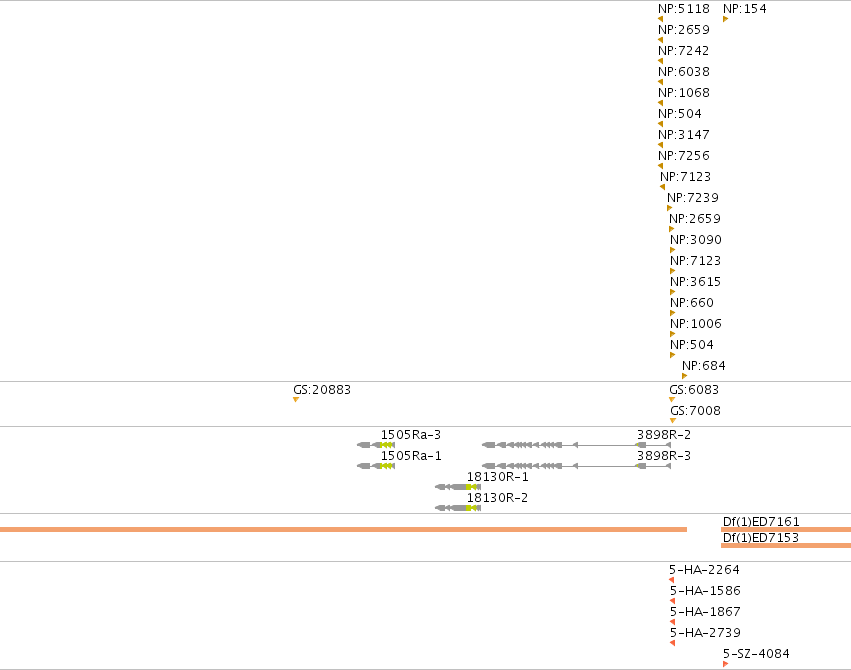Select the NP:154 insertion marker triangle
Screen dimensions: 851x670
(726, 20)
